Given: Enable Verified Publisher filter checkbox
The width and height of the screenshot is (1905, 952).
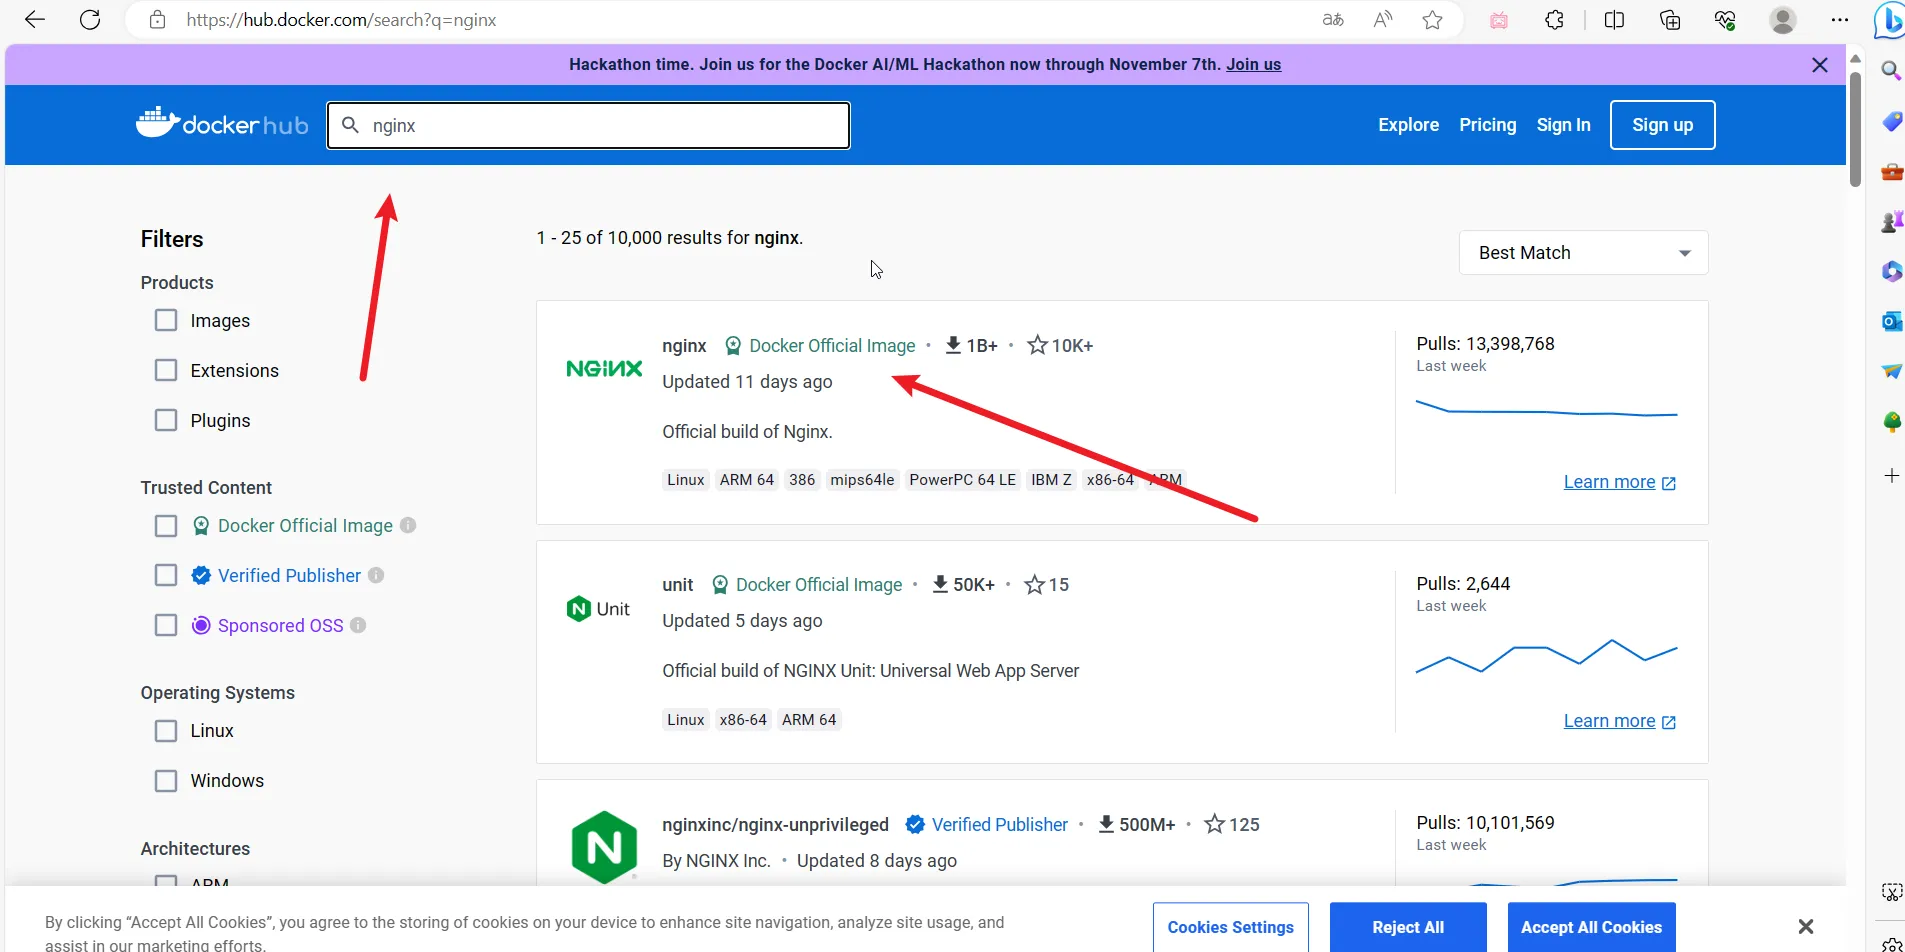Looking at the screenshot, I should [x=166, y=575].
